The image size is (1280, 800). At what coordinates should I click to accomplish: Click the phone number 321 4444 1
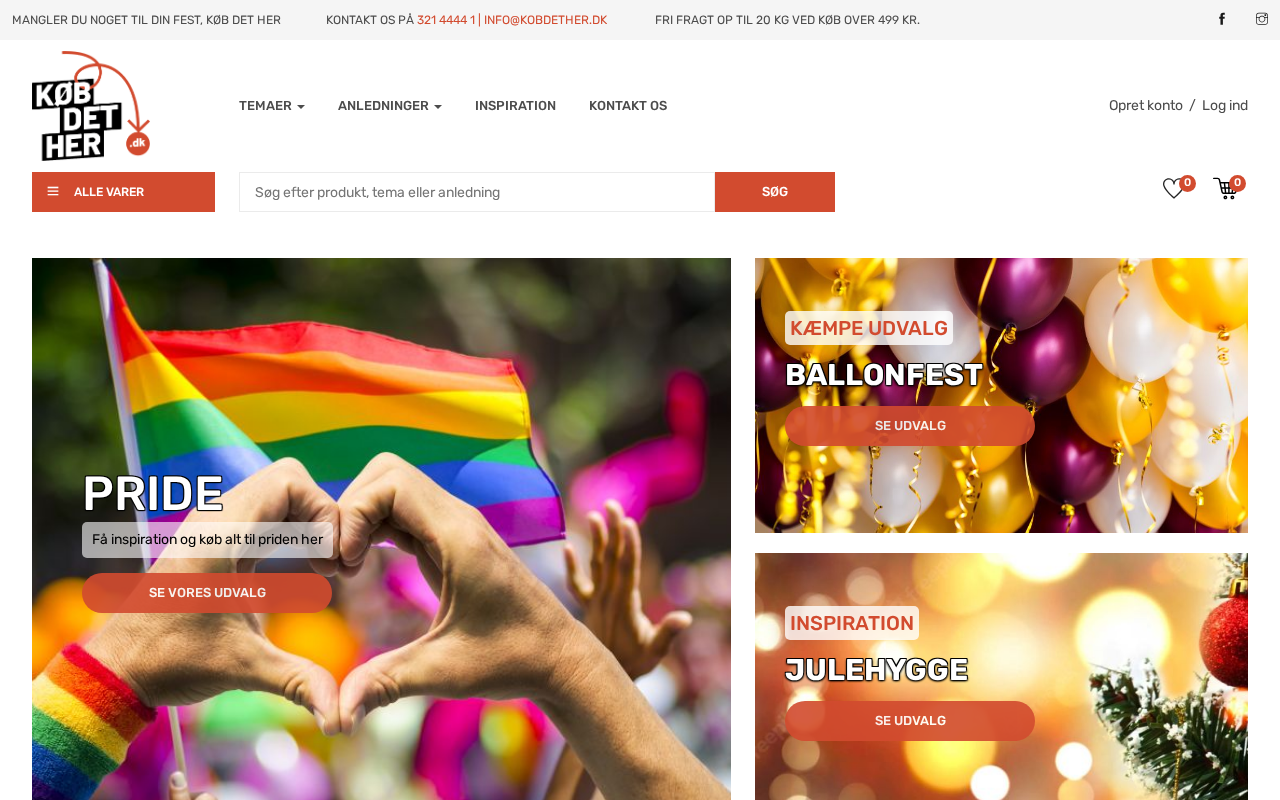[446, 20]
